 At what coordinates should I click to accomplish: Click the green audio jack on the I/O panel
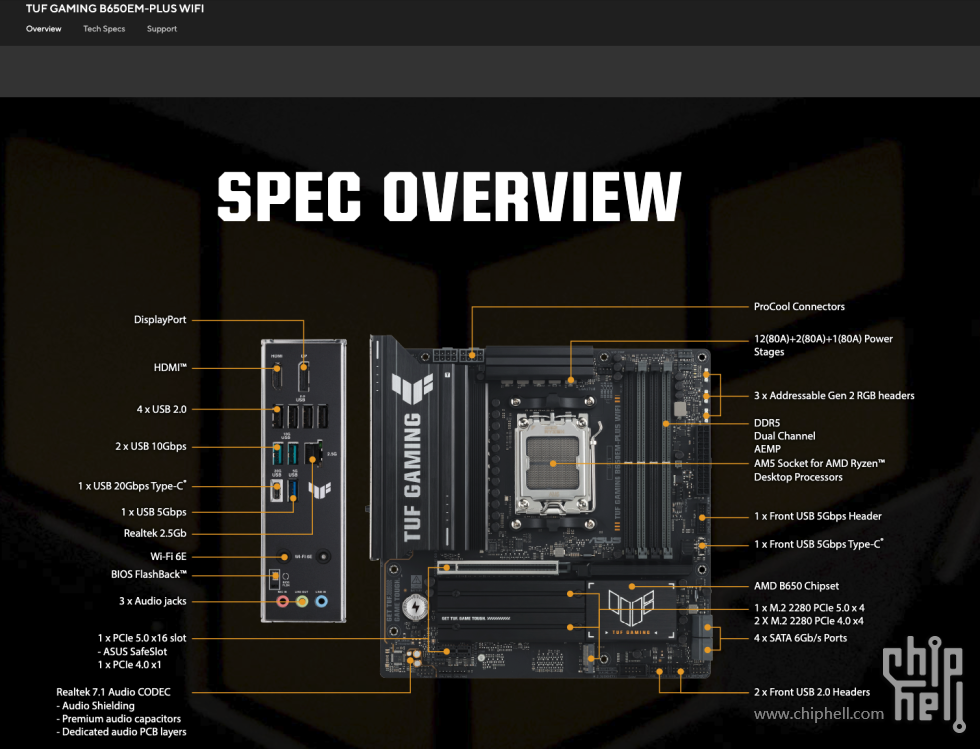click(302, 601)
